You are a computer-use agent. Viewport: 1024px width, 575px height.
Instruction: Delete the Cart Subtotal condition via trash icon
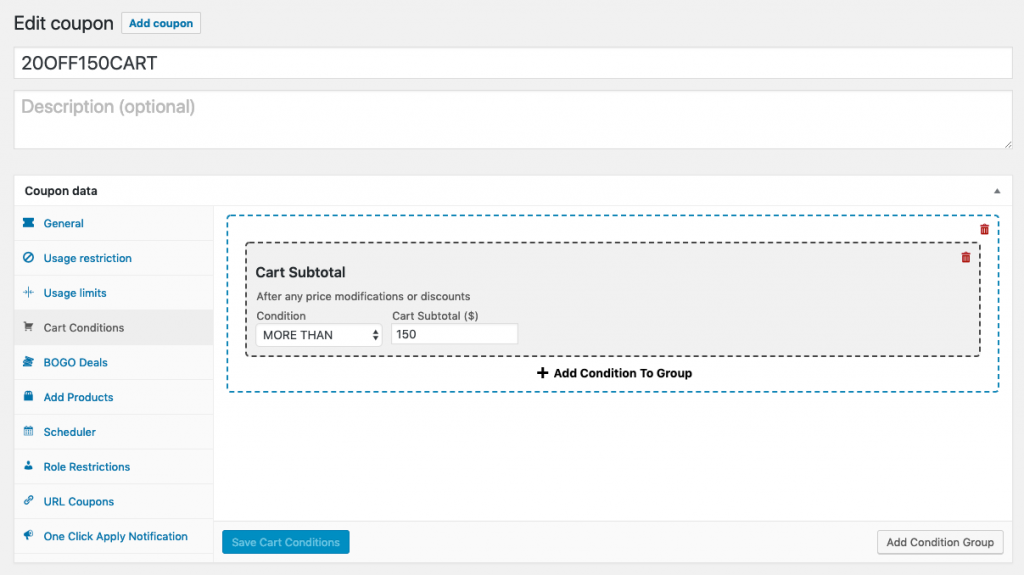point(965,258)
